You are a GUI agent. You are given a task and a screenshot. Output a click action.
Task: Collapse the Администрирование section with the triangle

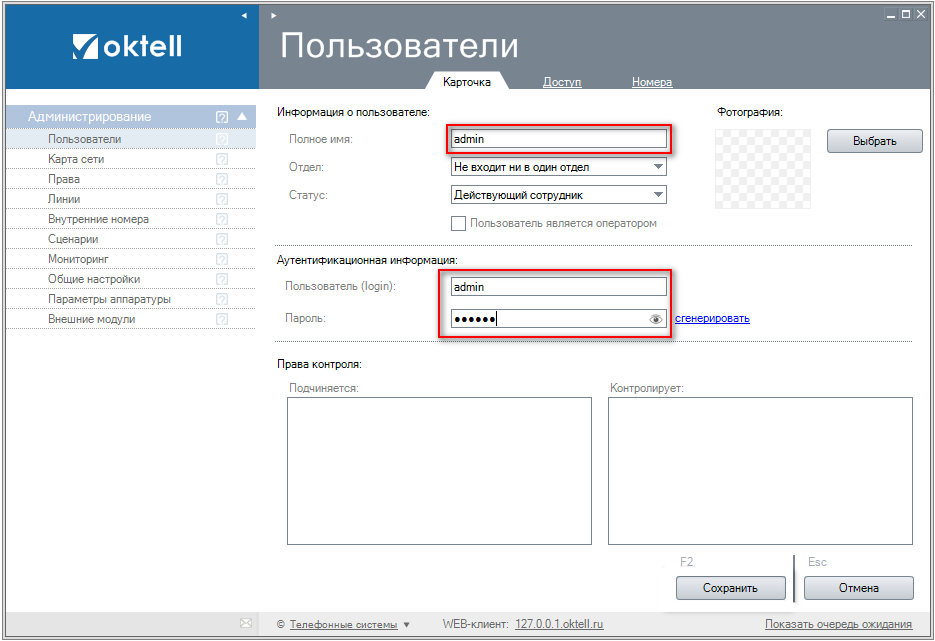point(242,117)
